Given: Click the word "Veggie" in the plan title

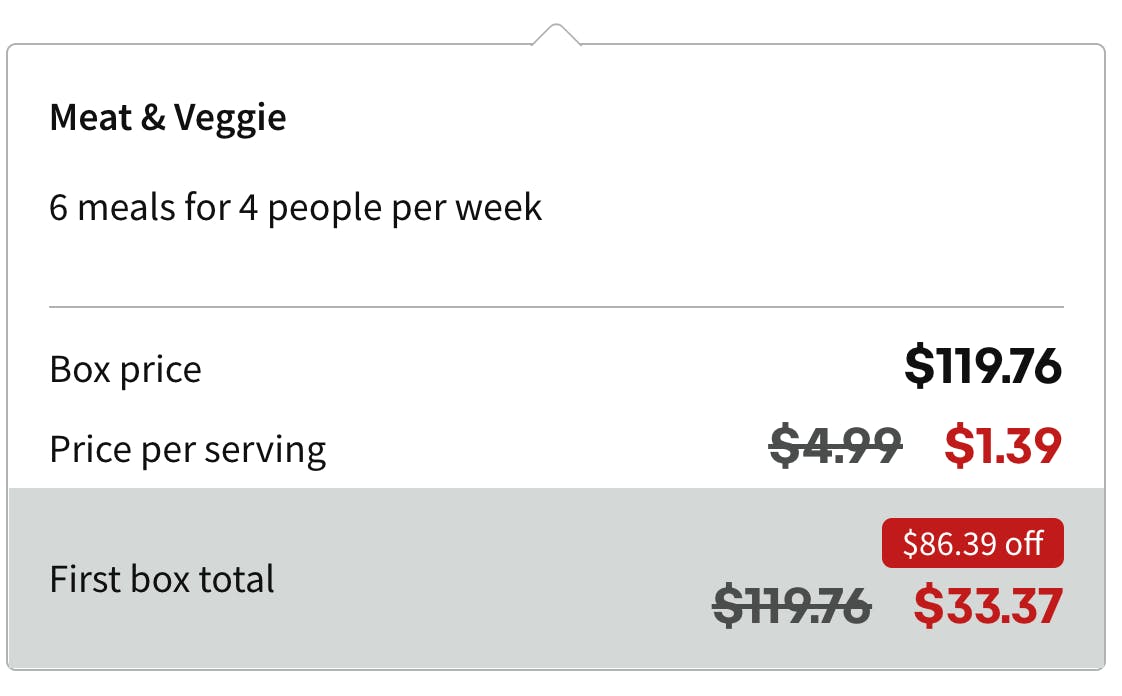Looking at the screenshot, I should [230, 119].
